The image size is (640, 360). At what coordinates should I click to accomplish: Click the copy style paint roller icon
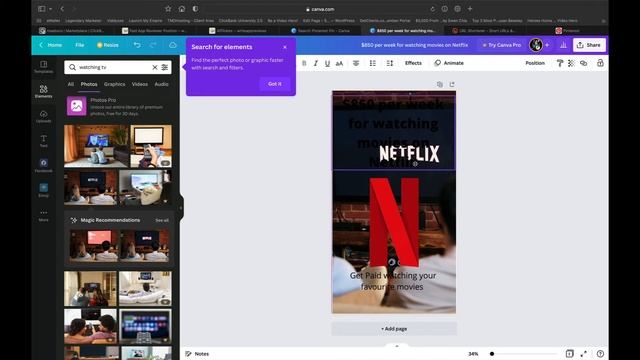(x=560, y=63)
